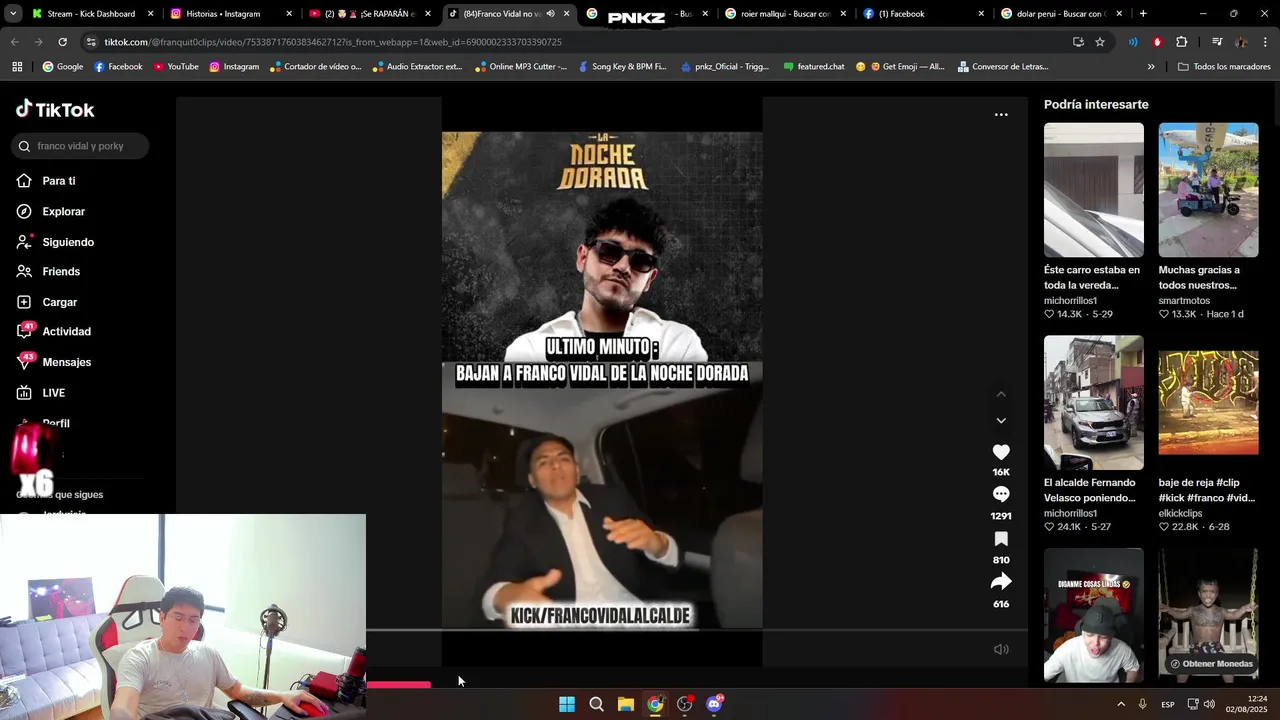This screenshot has width=1280, height=720.
Task: Switch to the PNKZ browser tab
Action: [644, 14]
